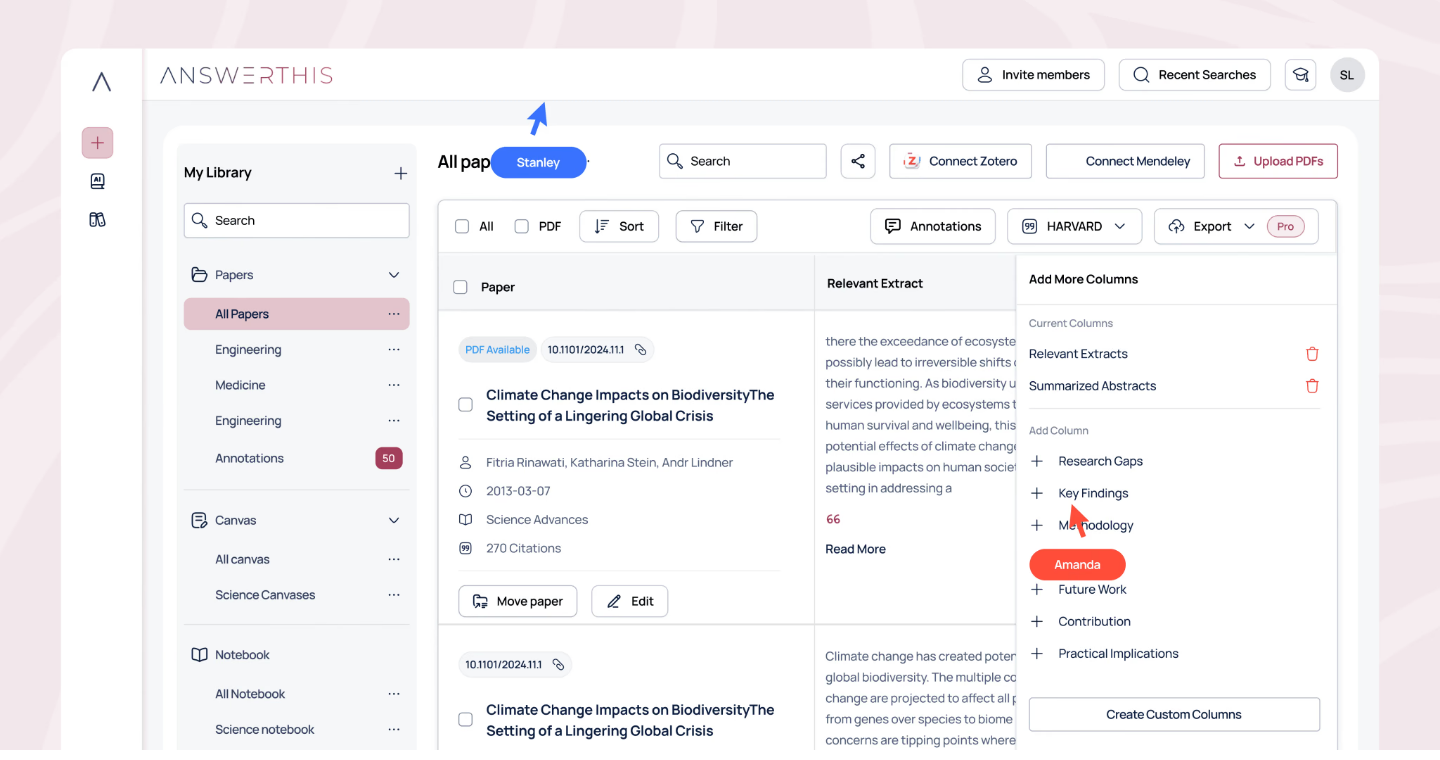This screenshot has height=760, width=1440.
Task: Delete the Summarized Abstracts column
Action: (x=1312, y=386)
